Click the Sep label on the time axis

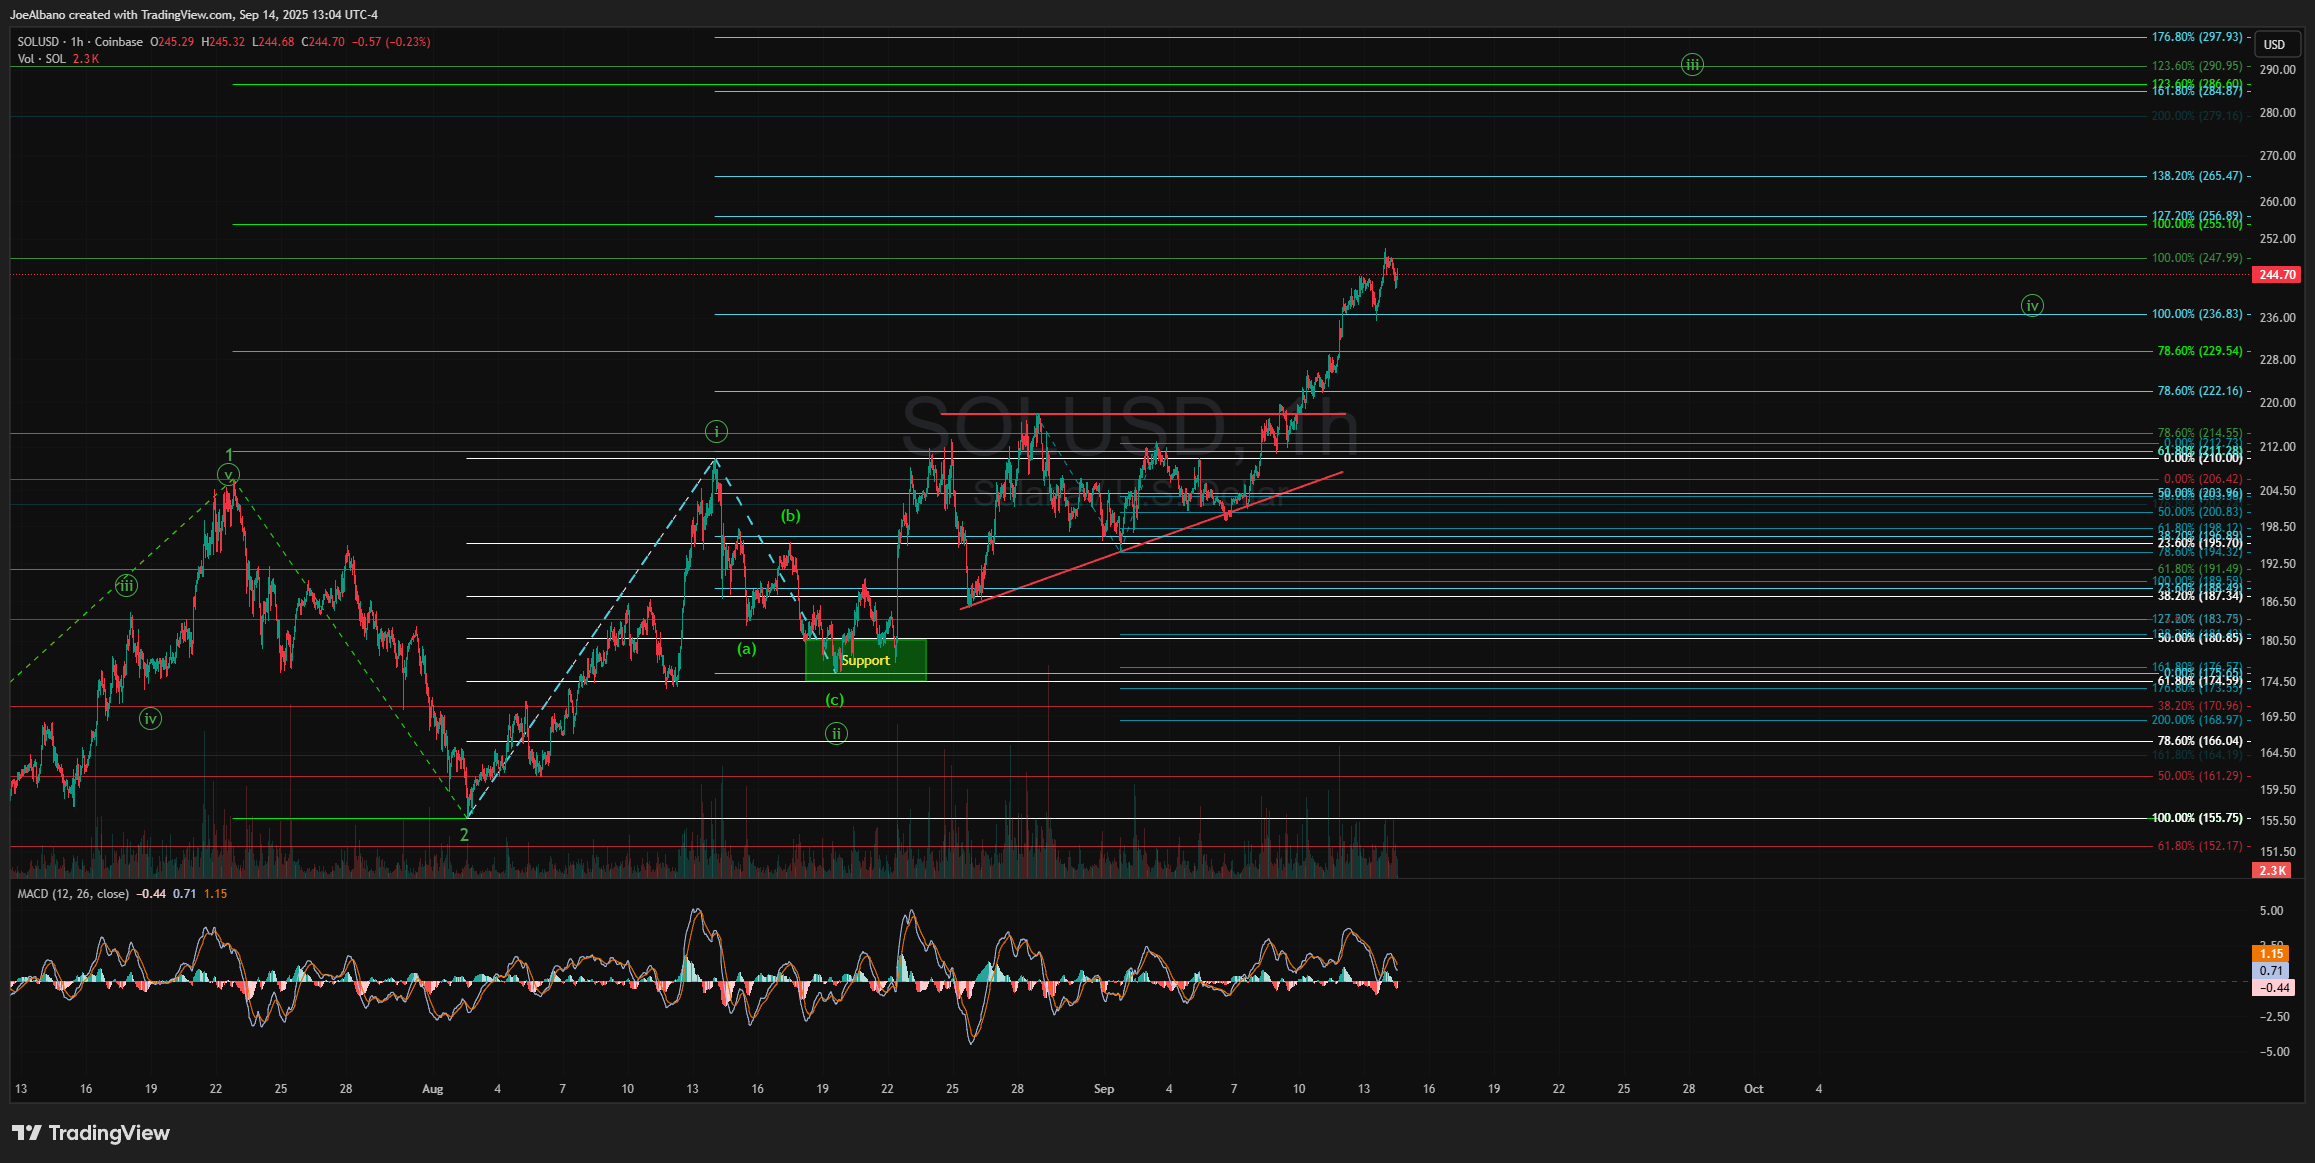click(1104, 1089)
